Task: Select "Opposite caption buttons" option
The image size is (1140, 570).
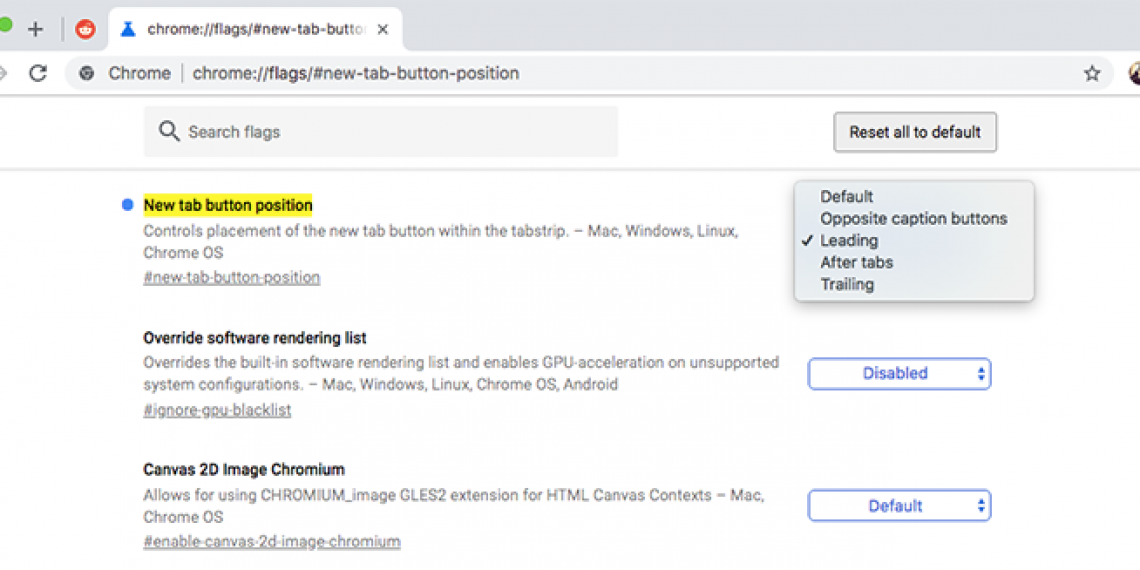Action: tap(913, 219)
